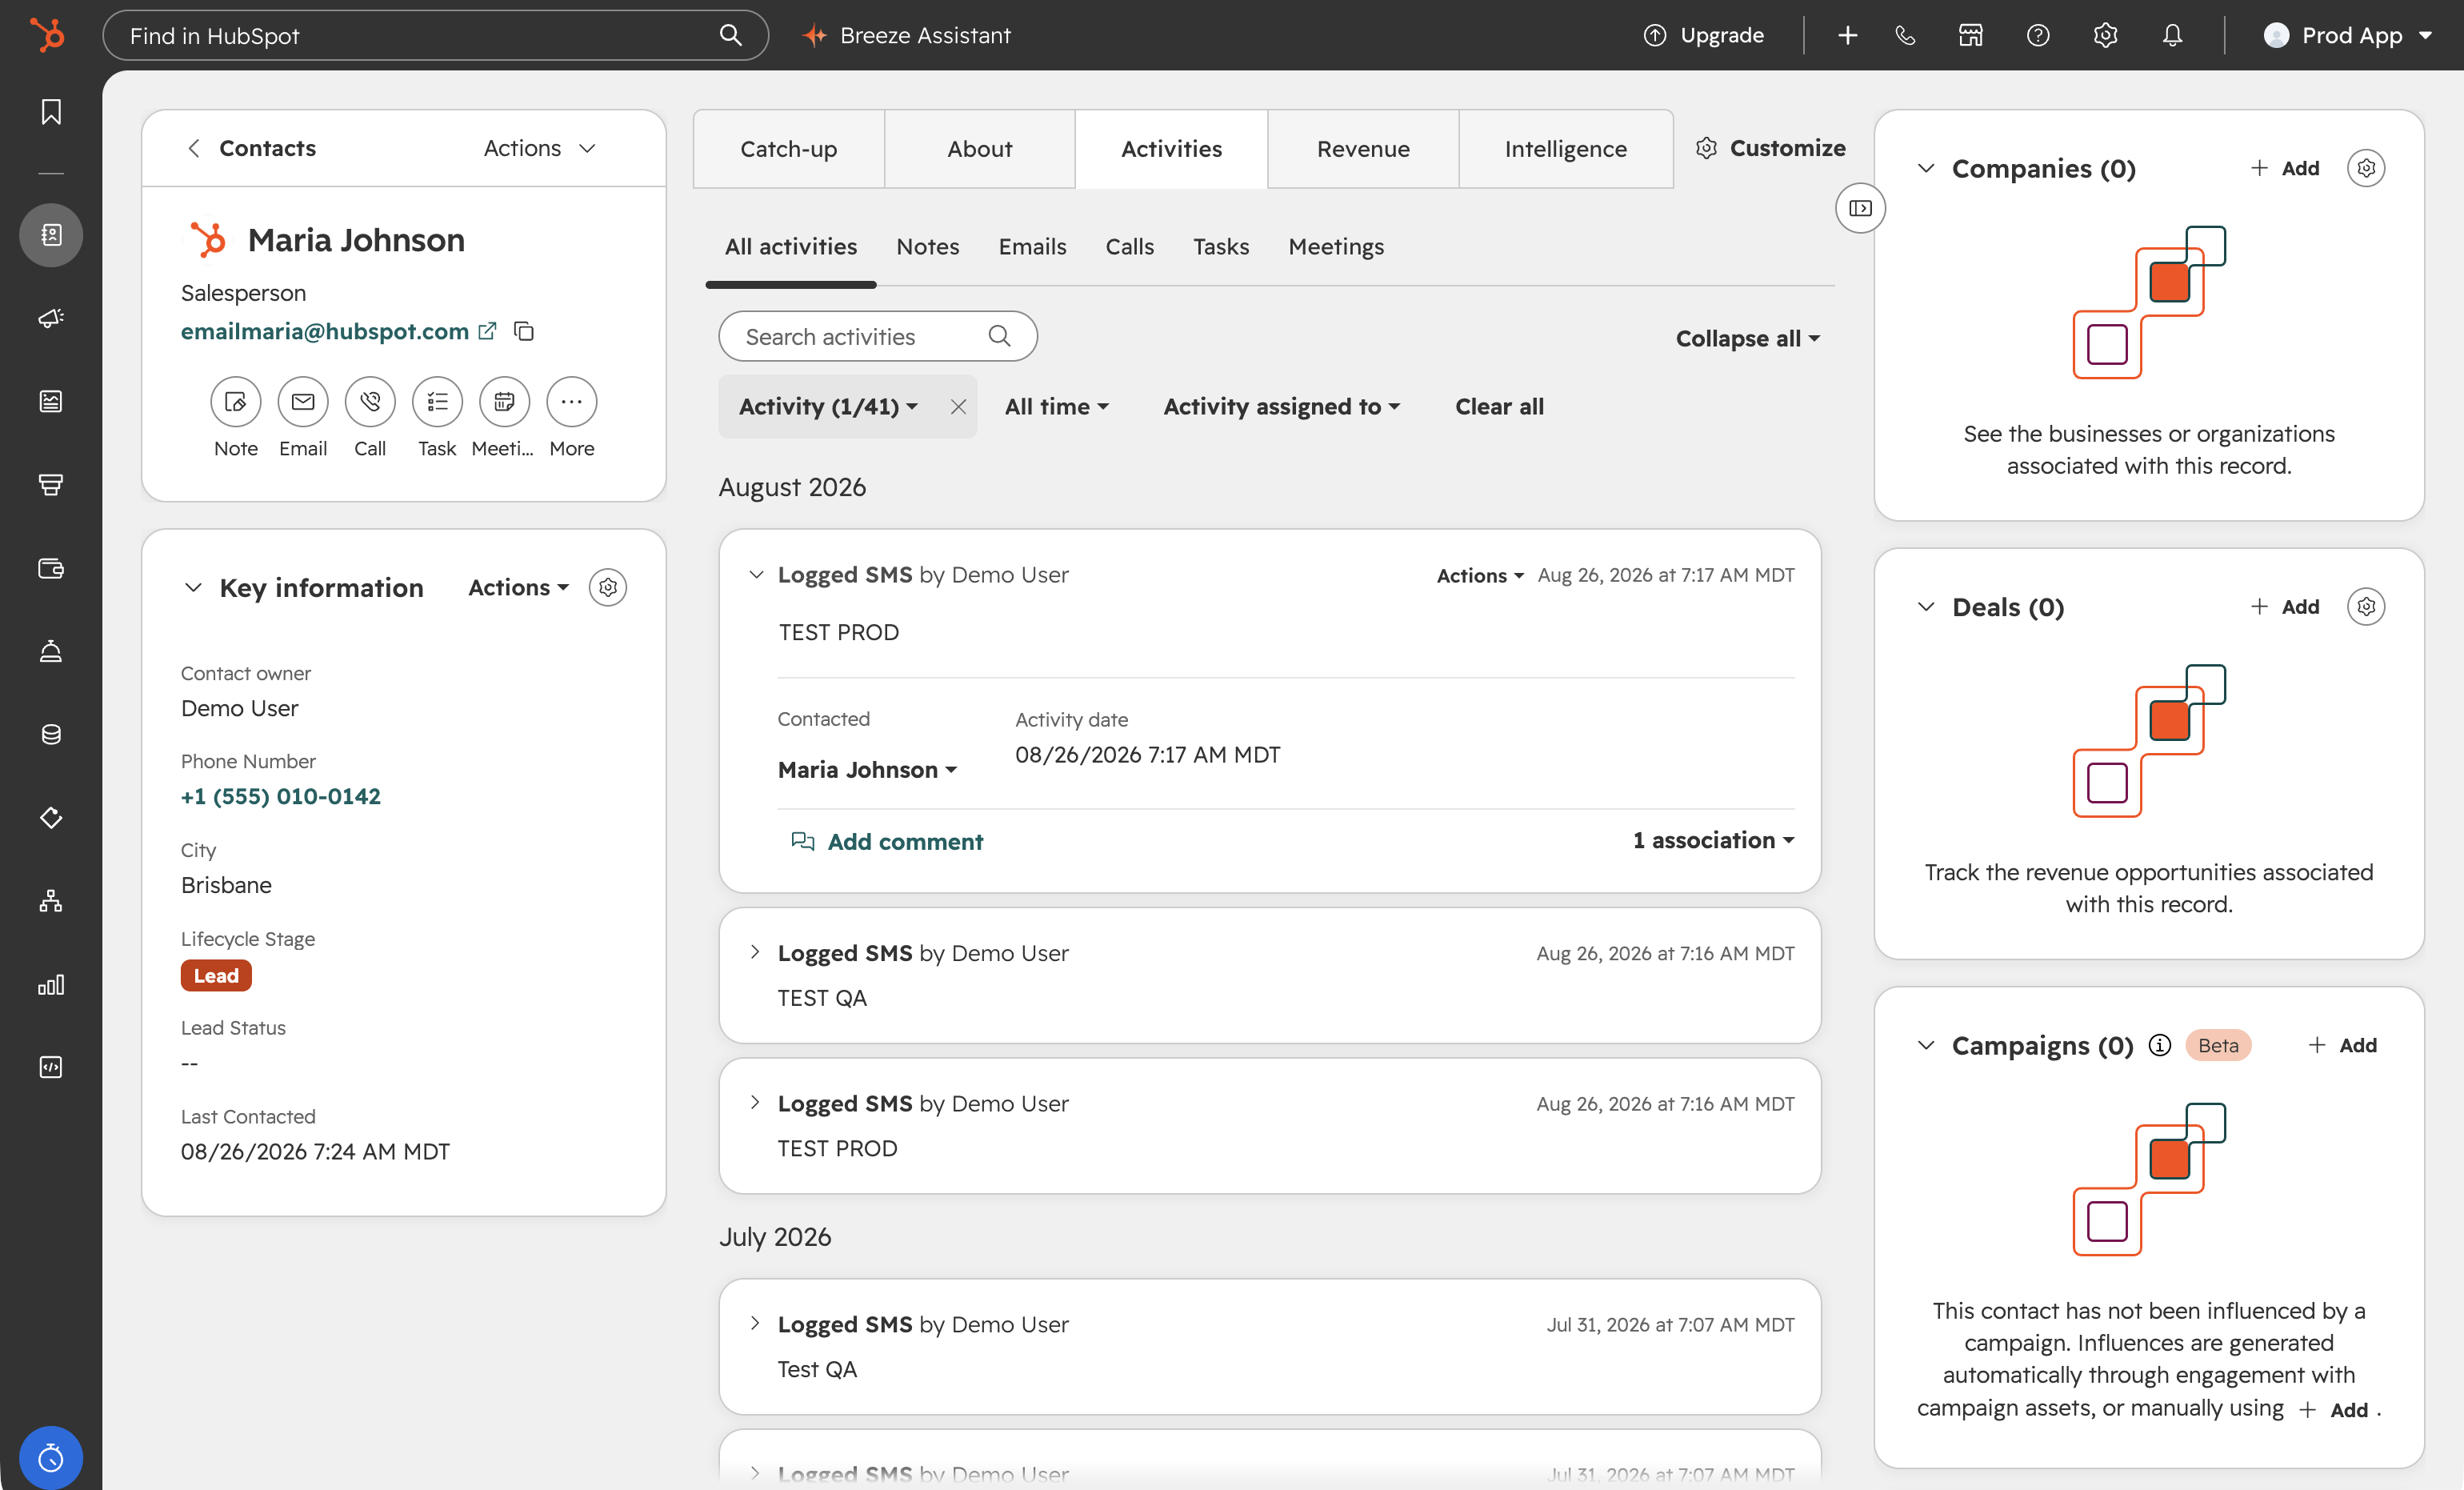Viewport: 2464px width, 1490px height.
Task: Remove the Activity (1/41) filter
Action: [958, 406]
